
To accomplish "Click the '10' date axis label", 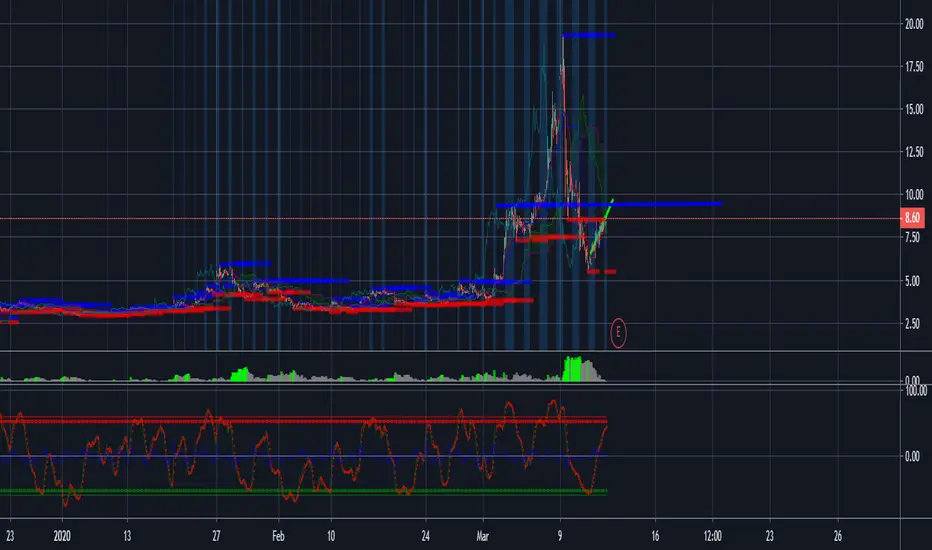I will tap(331, 536).
